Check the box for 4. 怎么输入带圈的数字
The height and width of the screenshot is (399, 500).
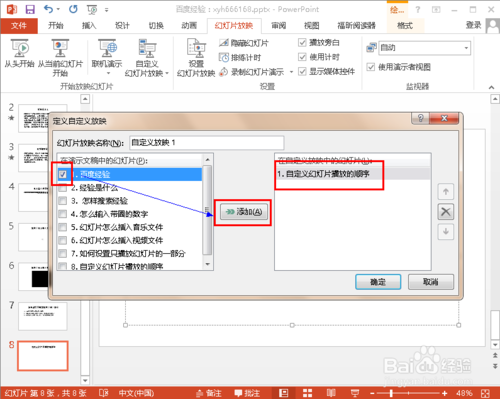coord(62,214)
